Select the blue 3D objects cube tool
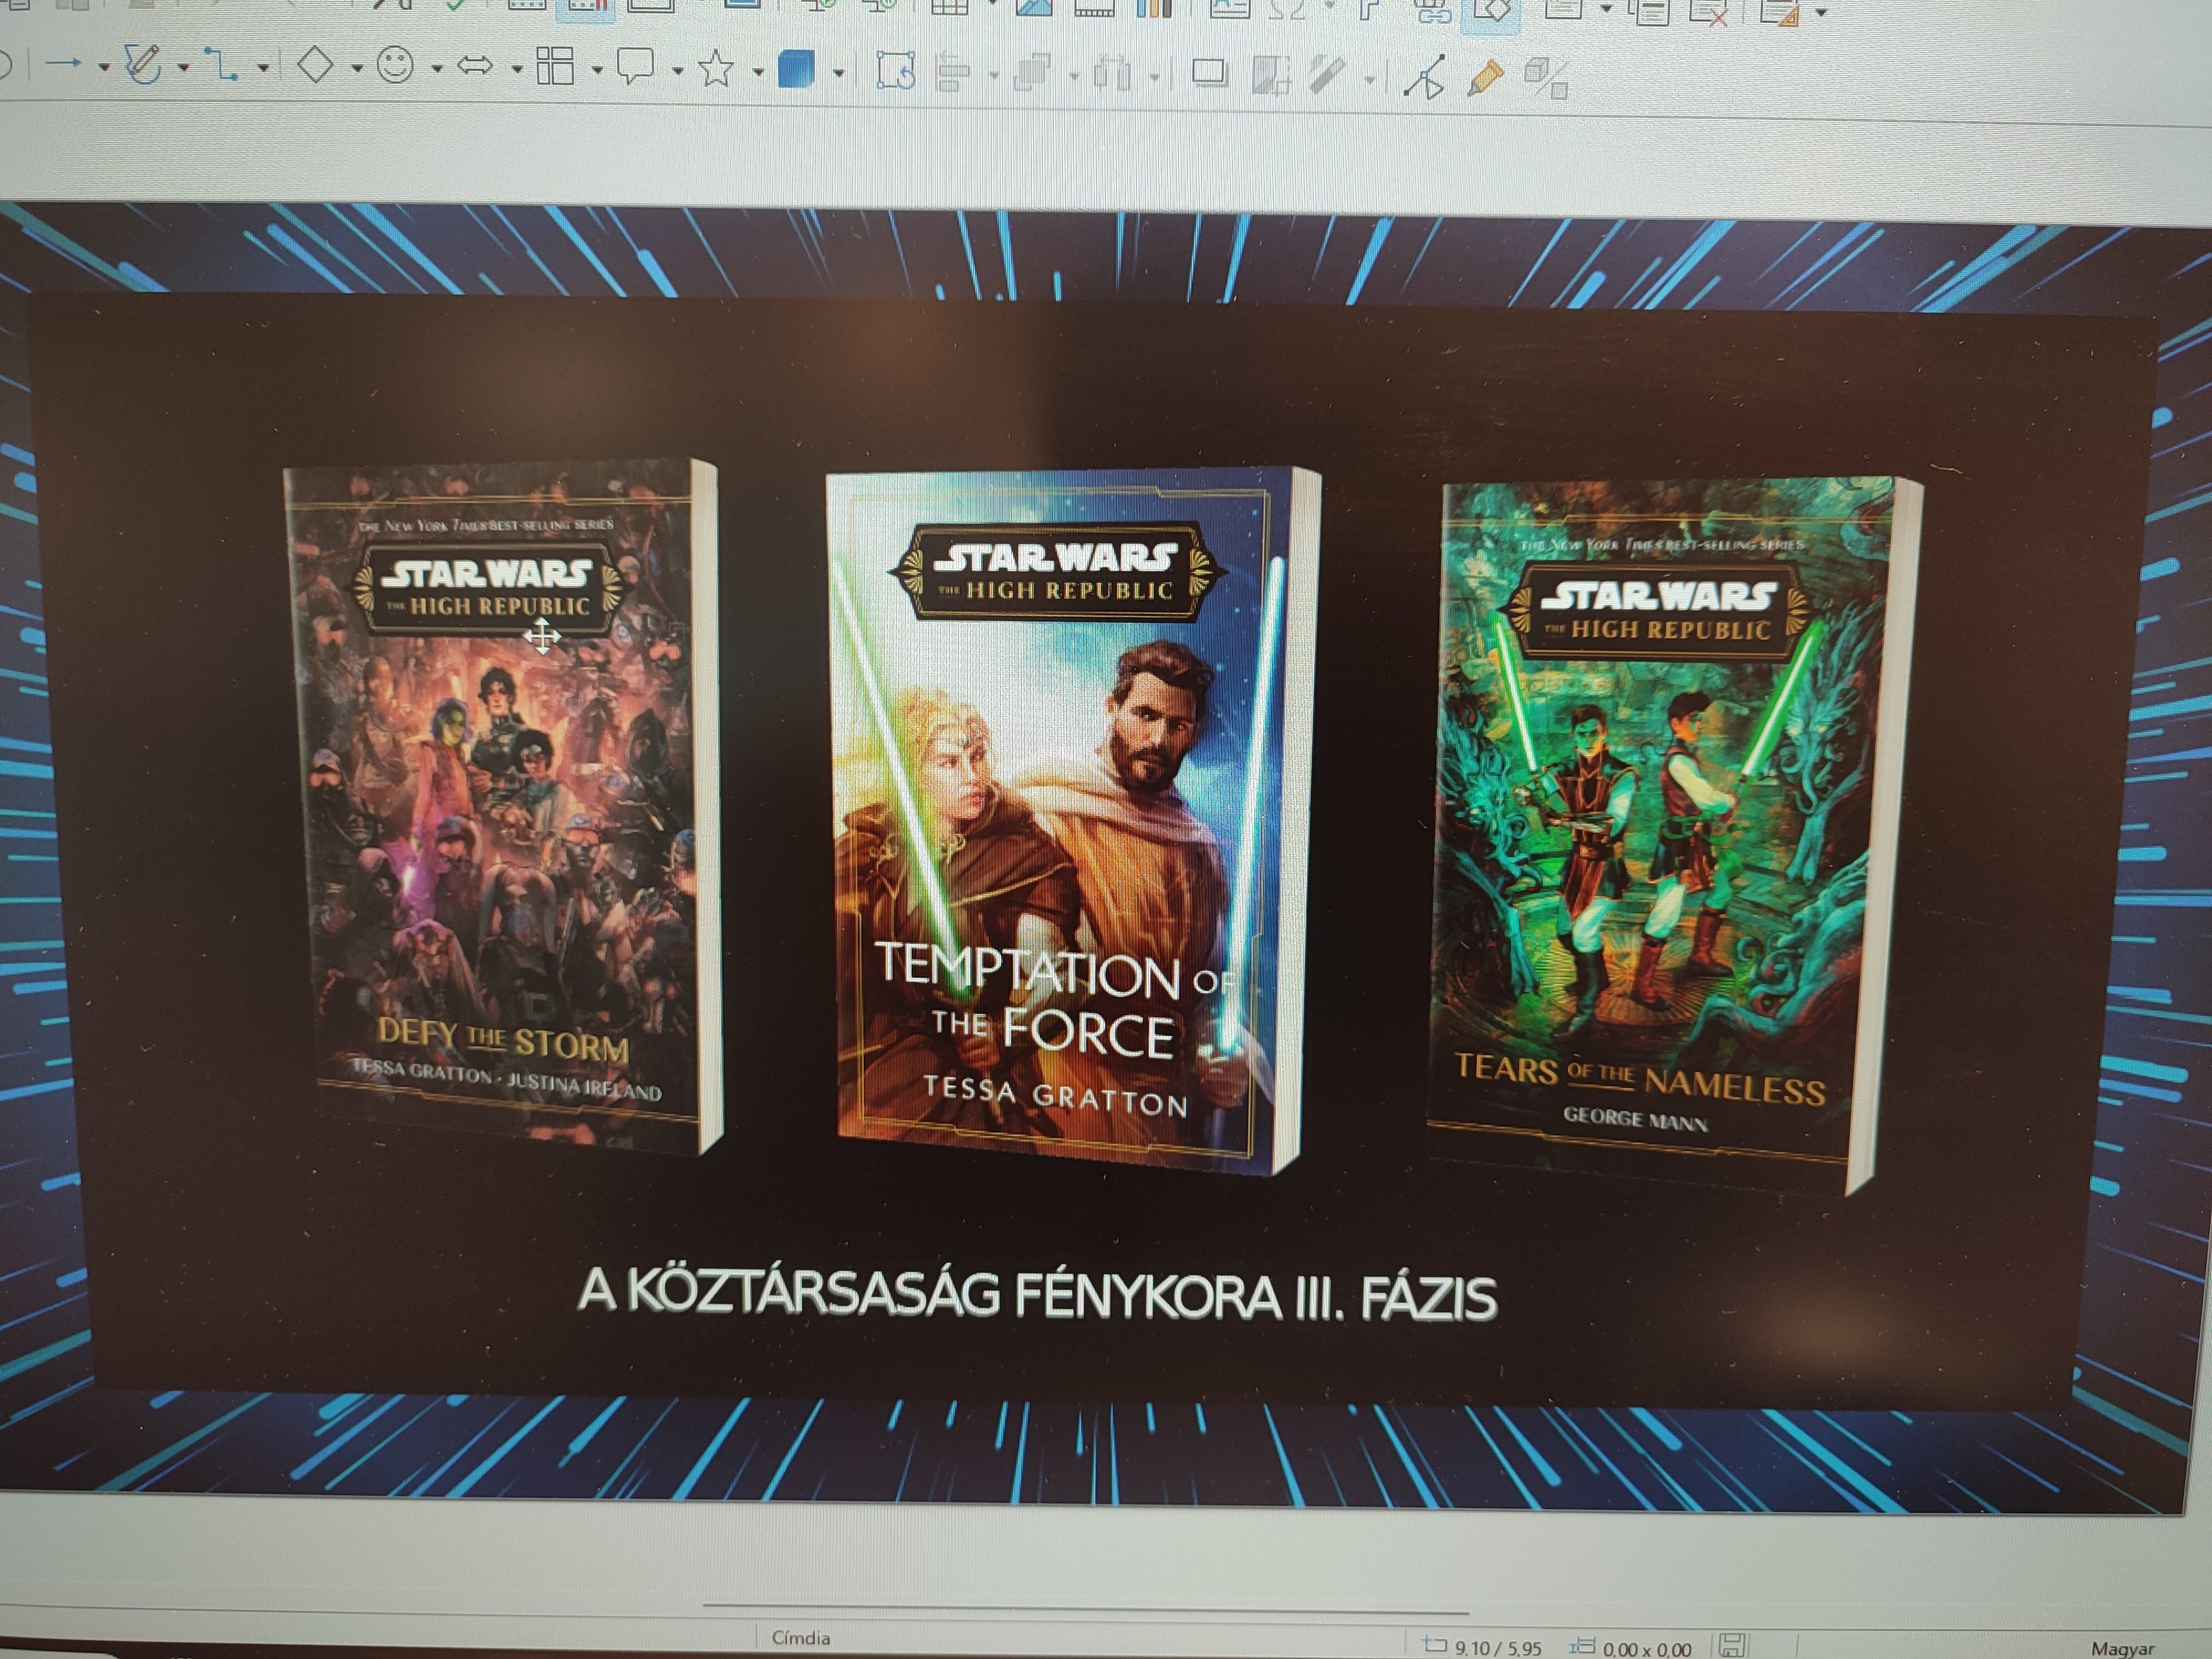 point(796,70)
